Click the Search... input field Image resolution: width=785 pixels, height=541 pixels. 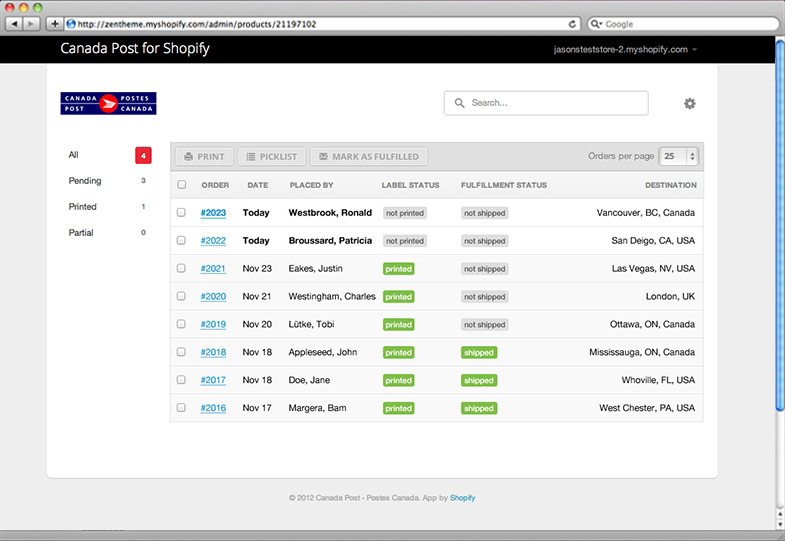click(x=546, y=103)
